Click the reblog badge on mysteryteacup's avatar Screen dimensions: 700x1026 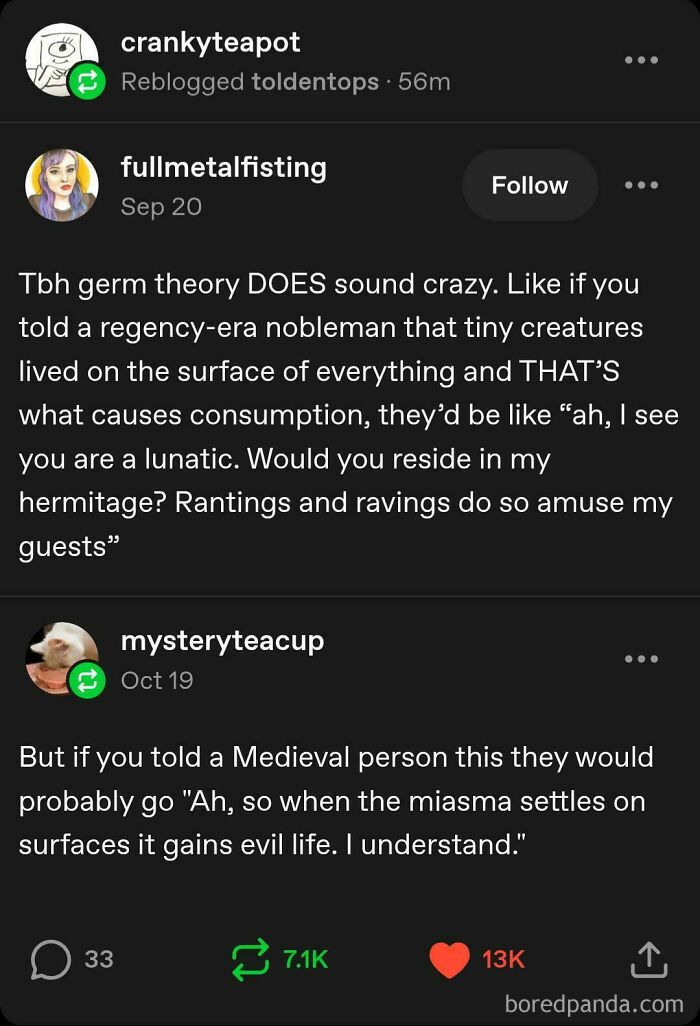click(88, 681)
